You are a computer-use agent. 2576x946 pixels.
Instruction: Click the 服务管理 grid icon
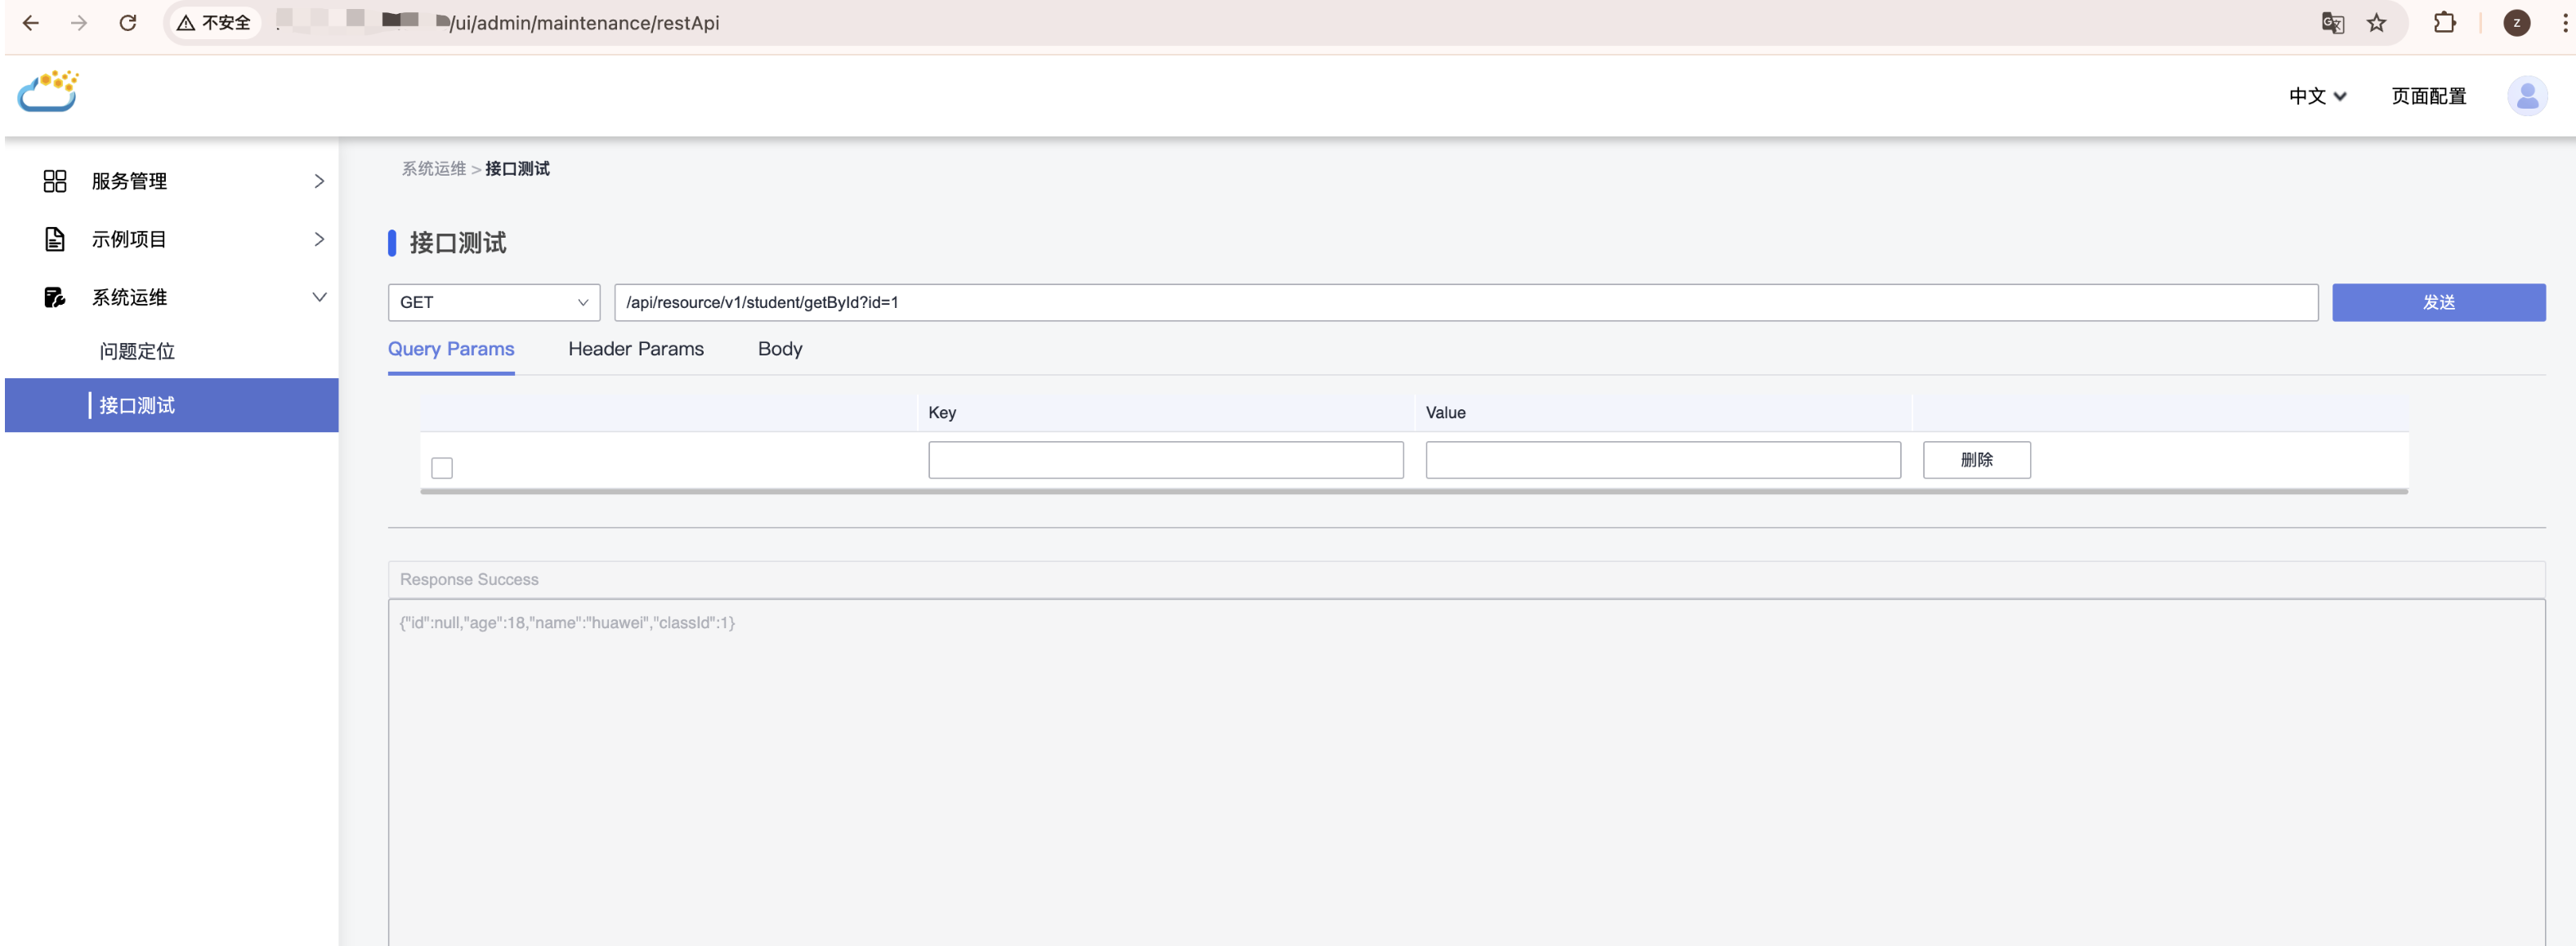(55, 181)
